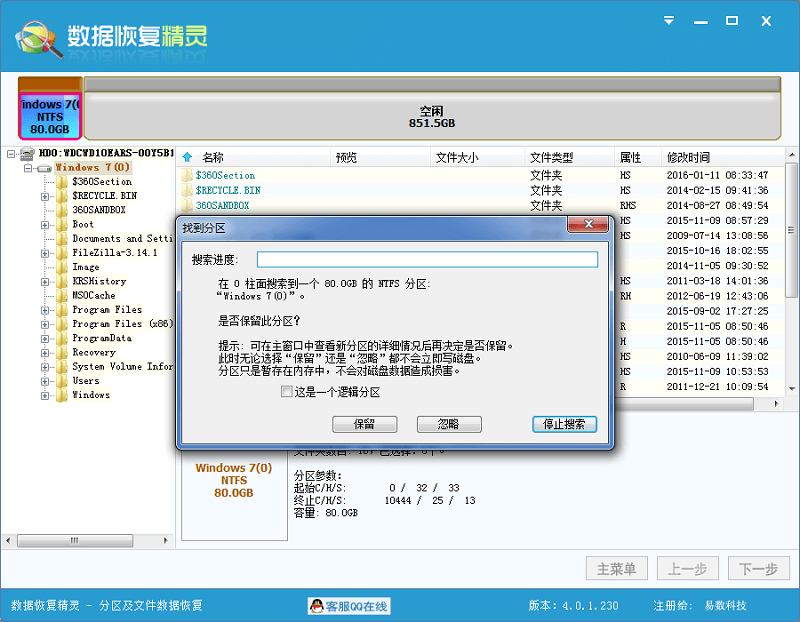Expand the Program Files folder node
This screenshot has width=800, height=622.
(x=45, y=310)
